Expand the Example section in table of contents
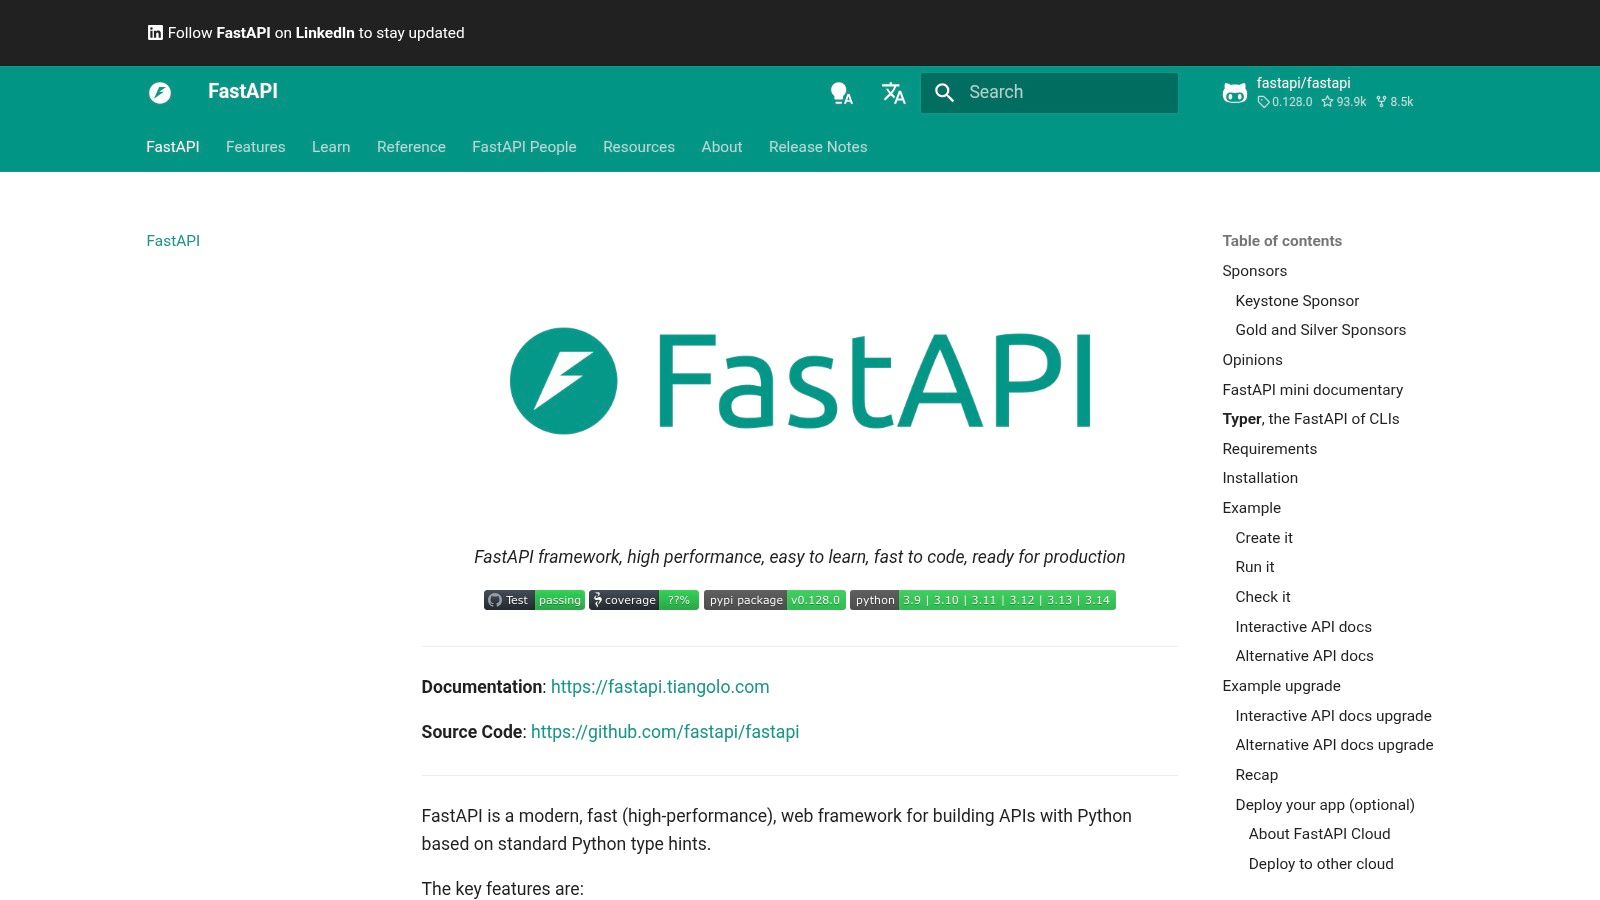The width and height of the screenshot is (1600, 900). 1251,508
